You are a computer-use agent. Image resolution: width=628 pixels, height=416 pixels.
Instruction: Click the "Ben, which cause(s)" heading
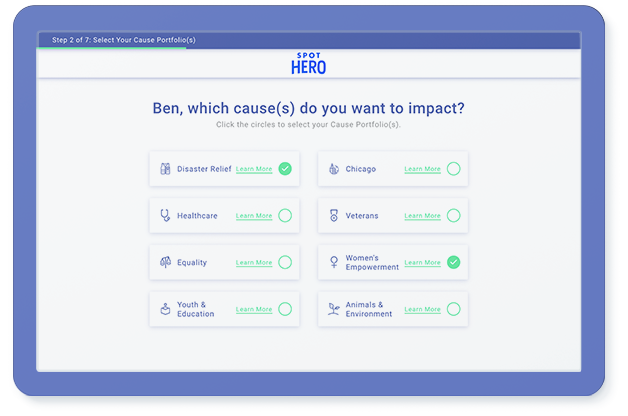(308, 108)
